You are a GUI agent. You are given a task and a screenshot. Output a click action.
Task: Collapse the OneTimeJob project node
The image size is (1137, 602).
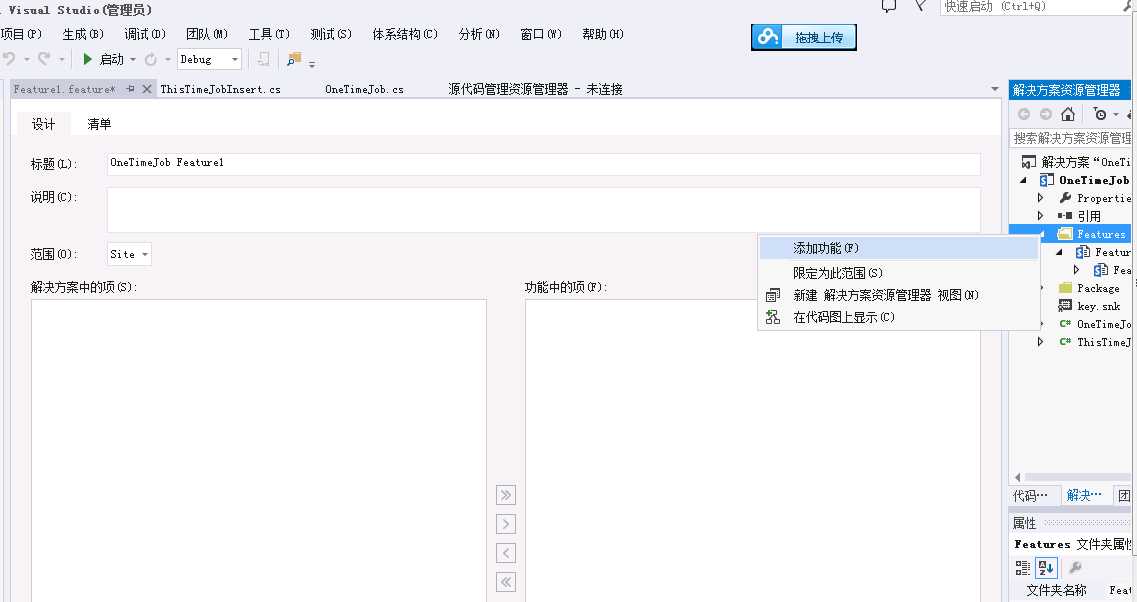click(1023, 180)
